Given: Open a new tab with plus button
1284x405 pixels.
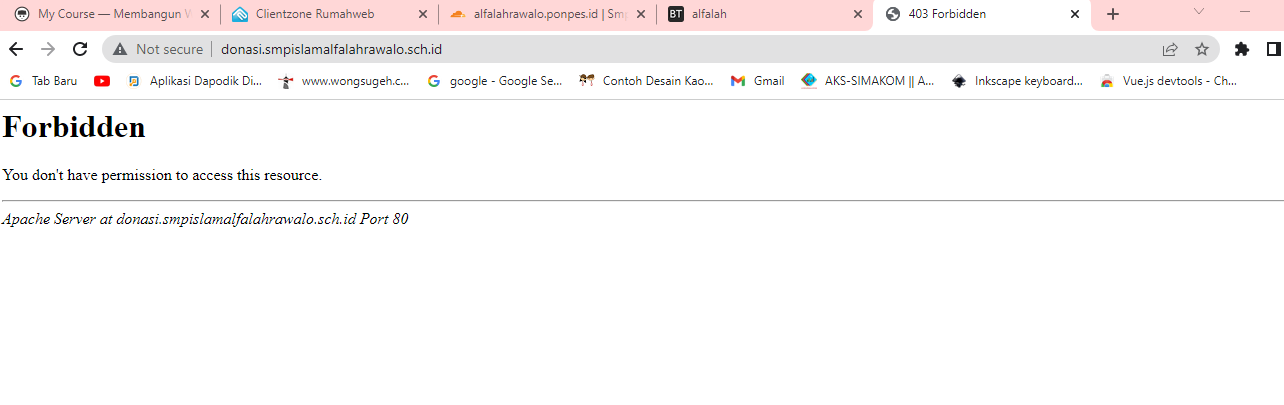Looking at the screenshot, I should click(1113, 14).
